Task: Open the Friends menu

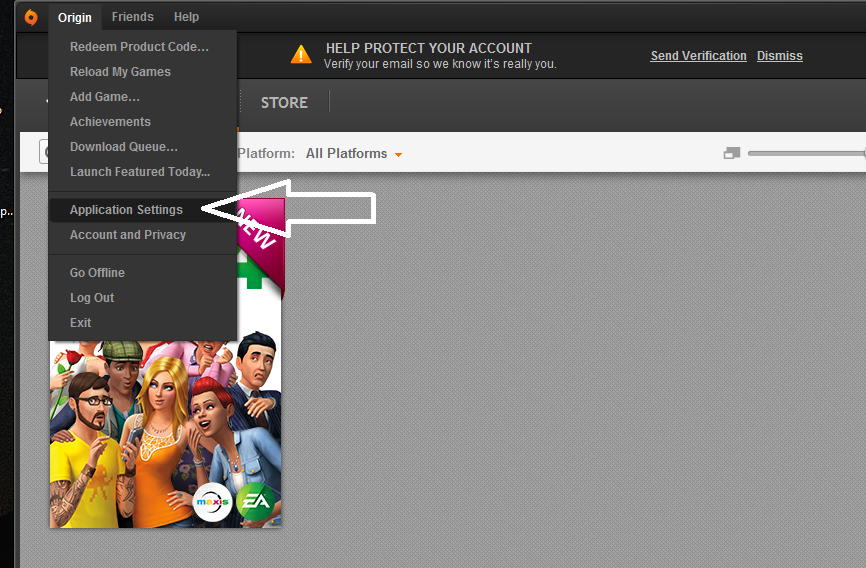Action: click(133, 17)
